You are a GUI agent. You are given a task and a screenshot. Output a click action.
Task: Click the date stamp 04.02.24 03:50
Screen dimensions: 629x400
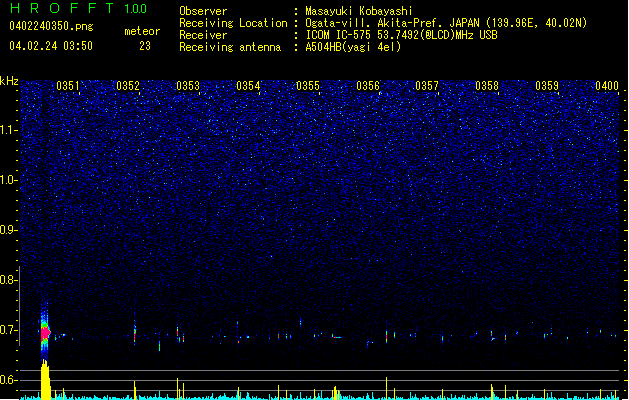coord(51,46)
